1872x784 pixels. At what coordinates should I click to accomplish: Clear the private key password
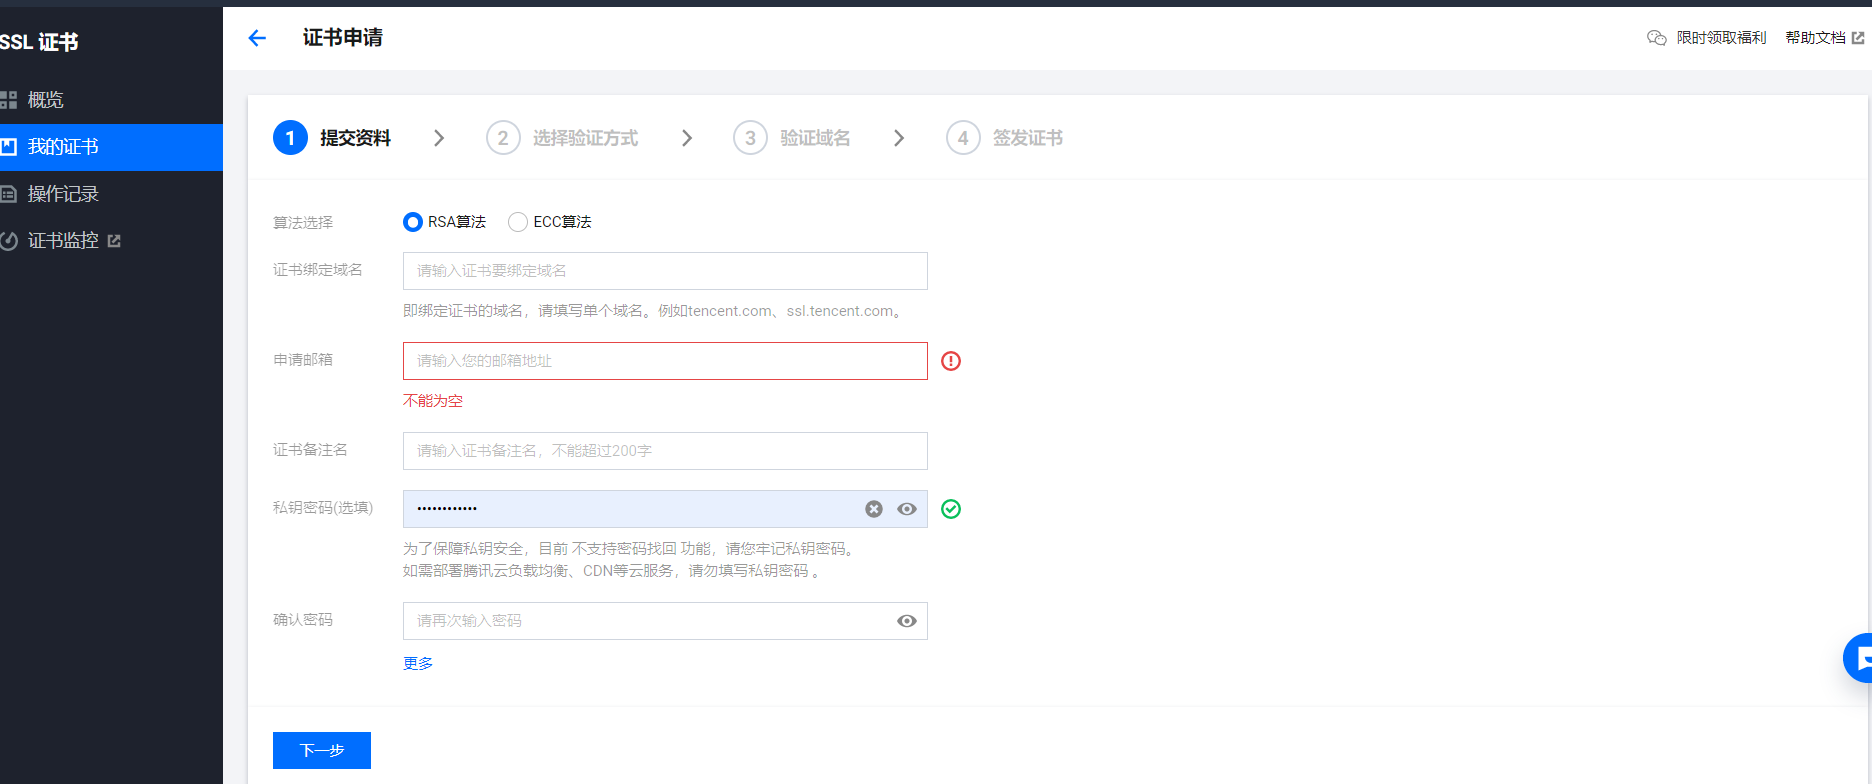coord(874,509)
